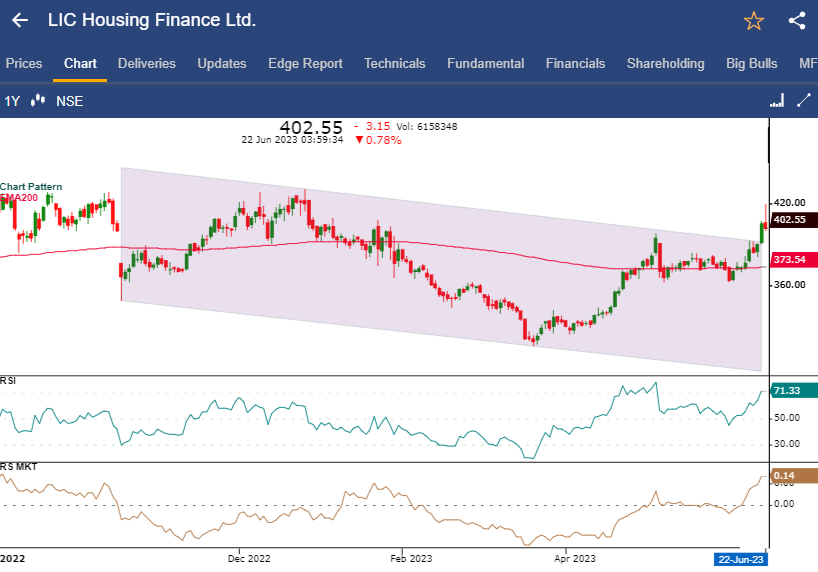Click the Apr 2023 axis label
818x572 pixels.
(x=574, y=558)
